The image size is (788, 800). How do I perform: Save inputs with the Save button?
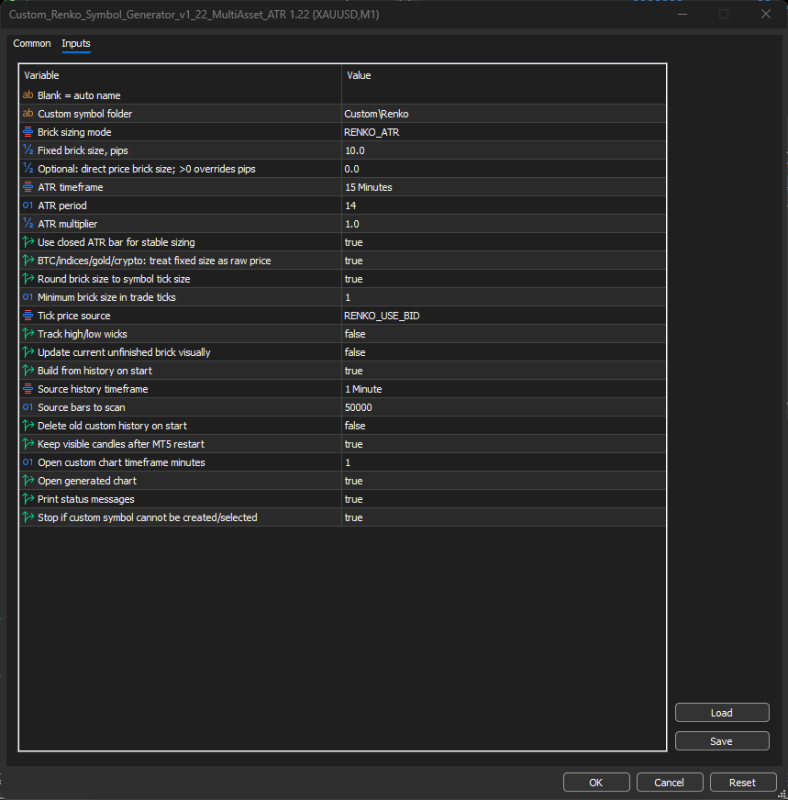(x=722, y=741)
